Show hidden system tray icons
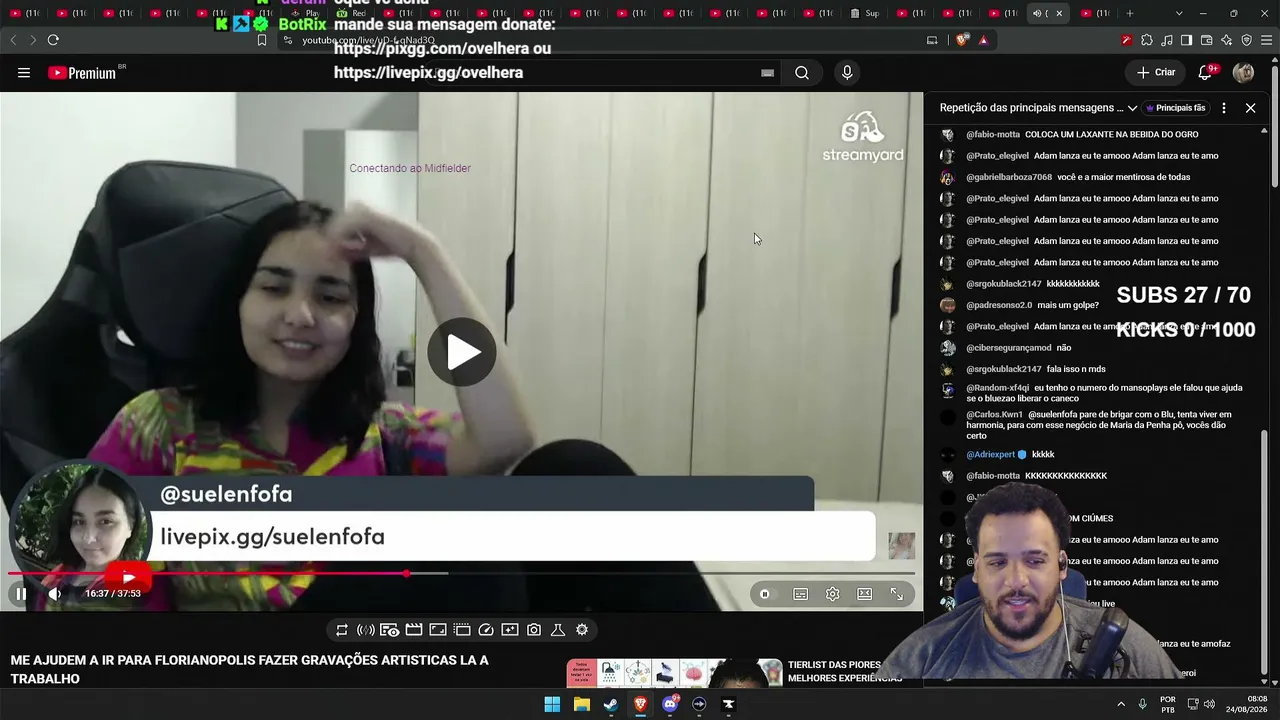This screenshot has height=720, width=1280. (x=1121, y=704)
